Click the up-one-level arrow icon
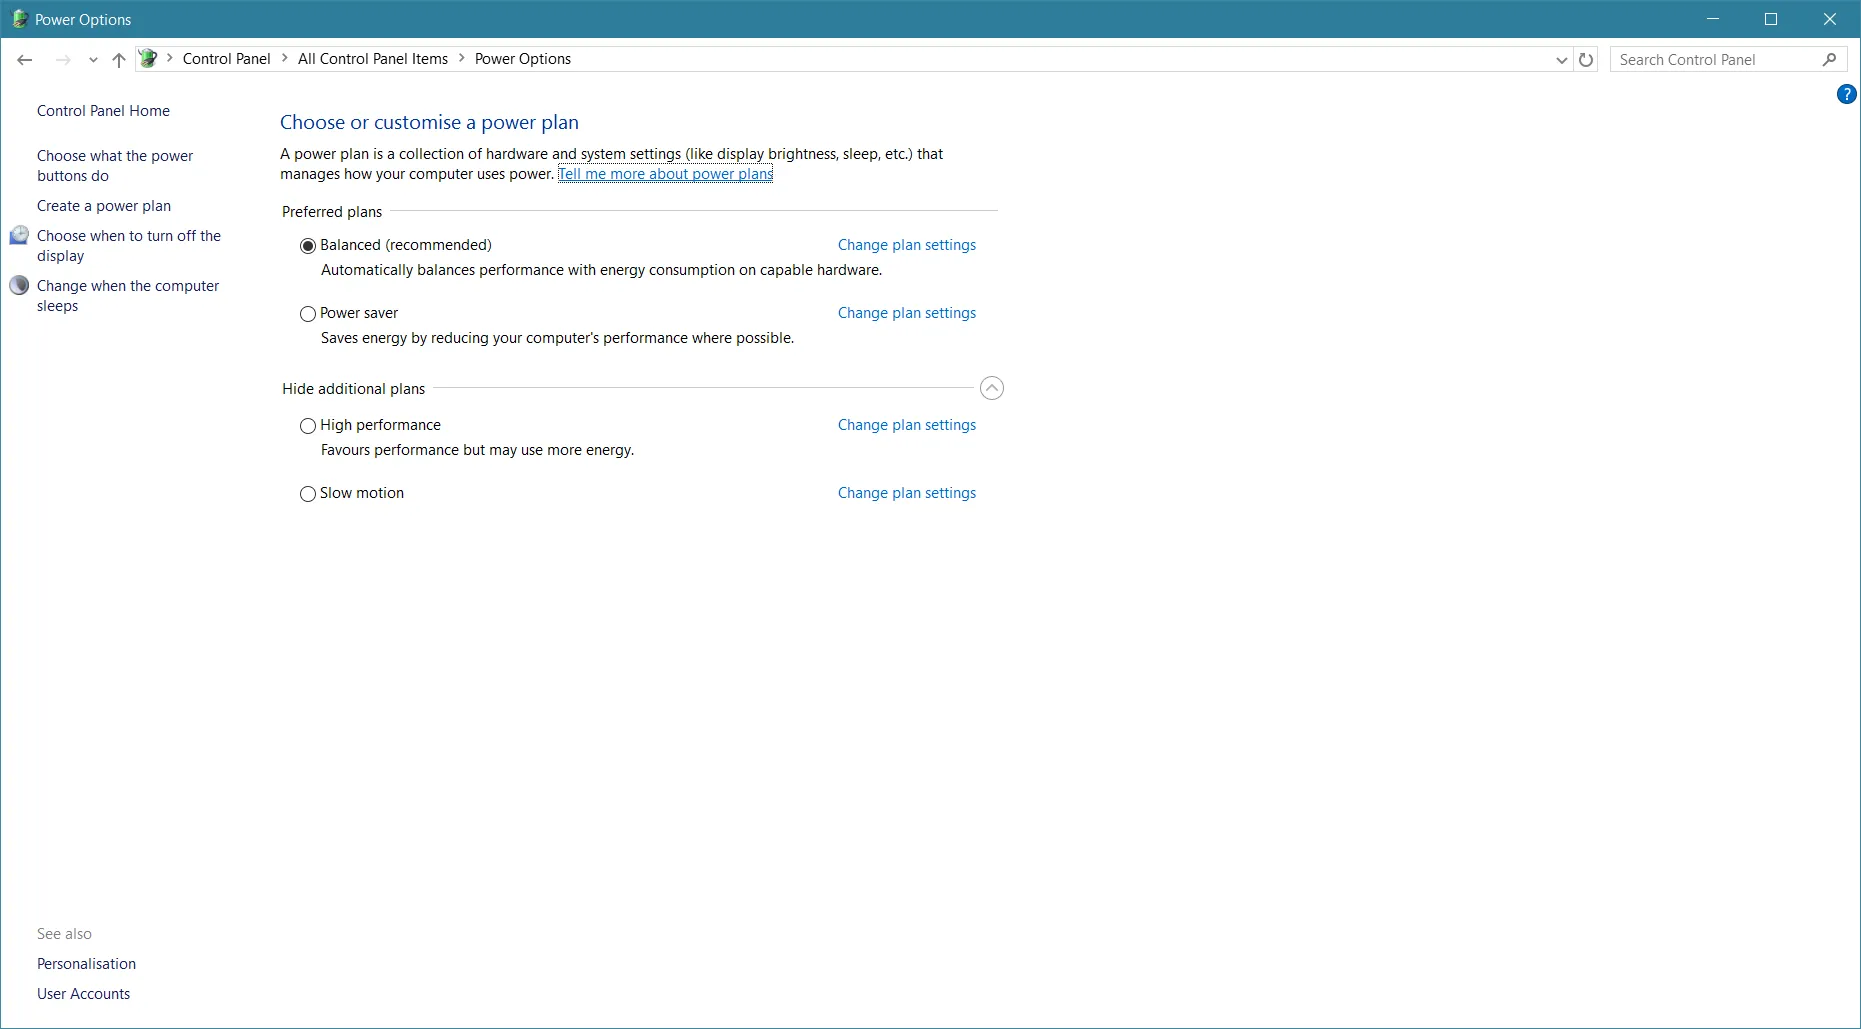This screenshot has width=1861, height=1029. click(x=119, y=60)
